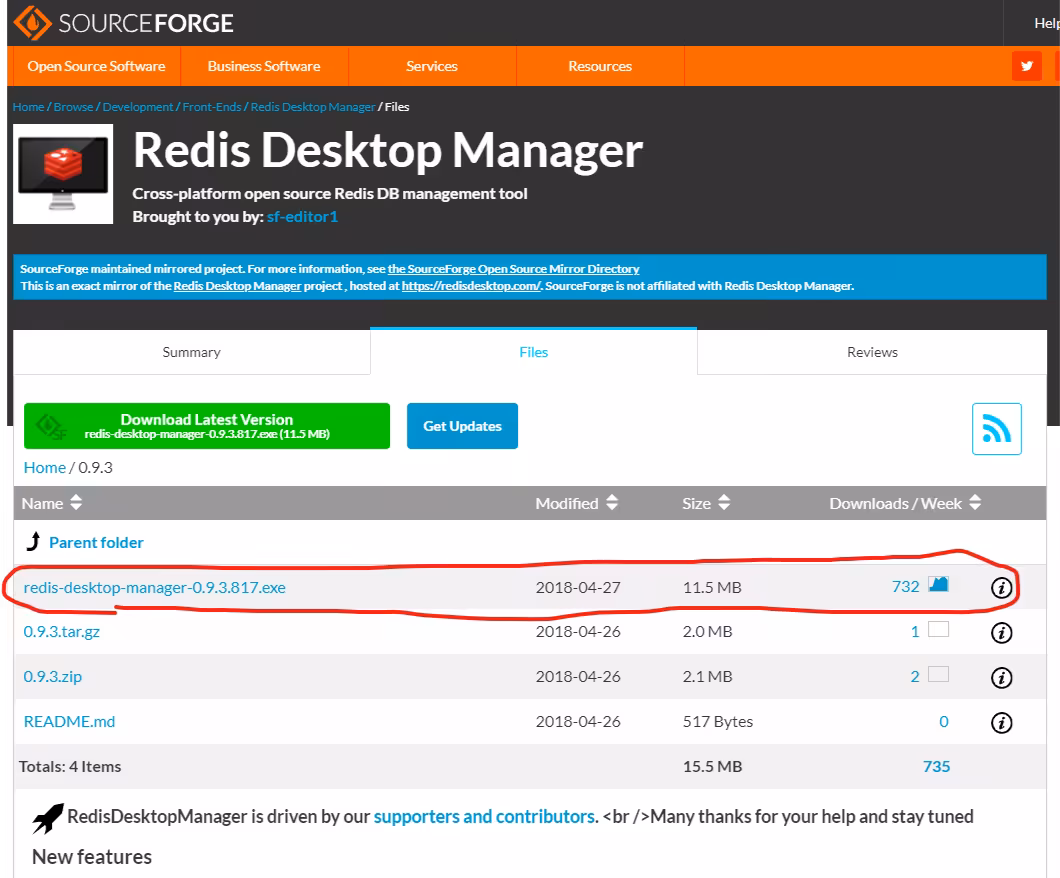This screenshot has width=1060, height=878.
Task: Download redis-desktop-manager-0.9.3.817.exe file
Action: pyautogui.click(x=155, y=587)
